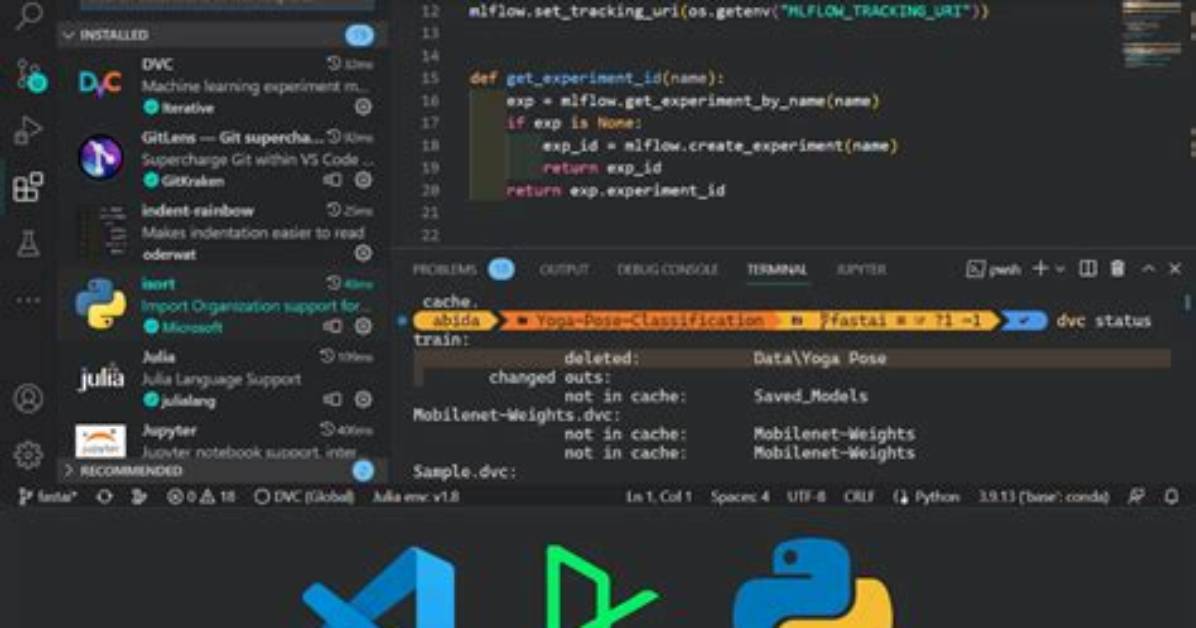1196x628 pixels.
Task: Change the UTF-8 file encoding
Action: click(x=806, y=497)
